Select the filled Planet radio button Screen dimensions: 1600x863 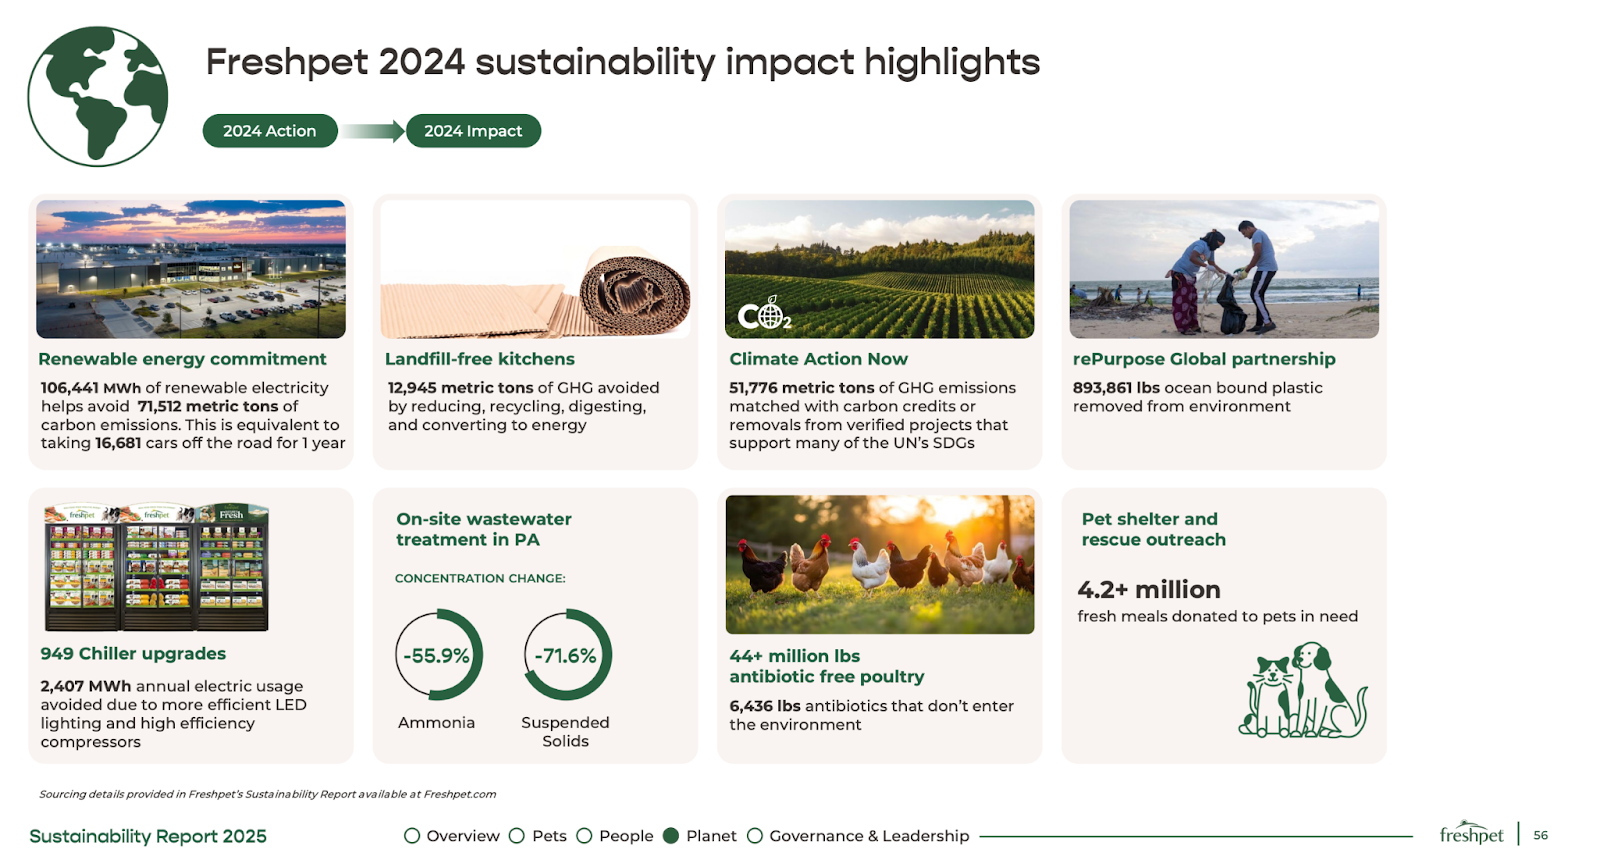pos(671,836)
